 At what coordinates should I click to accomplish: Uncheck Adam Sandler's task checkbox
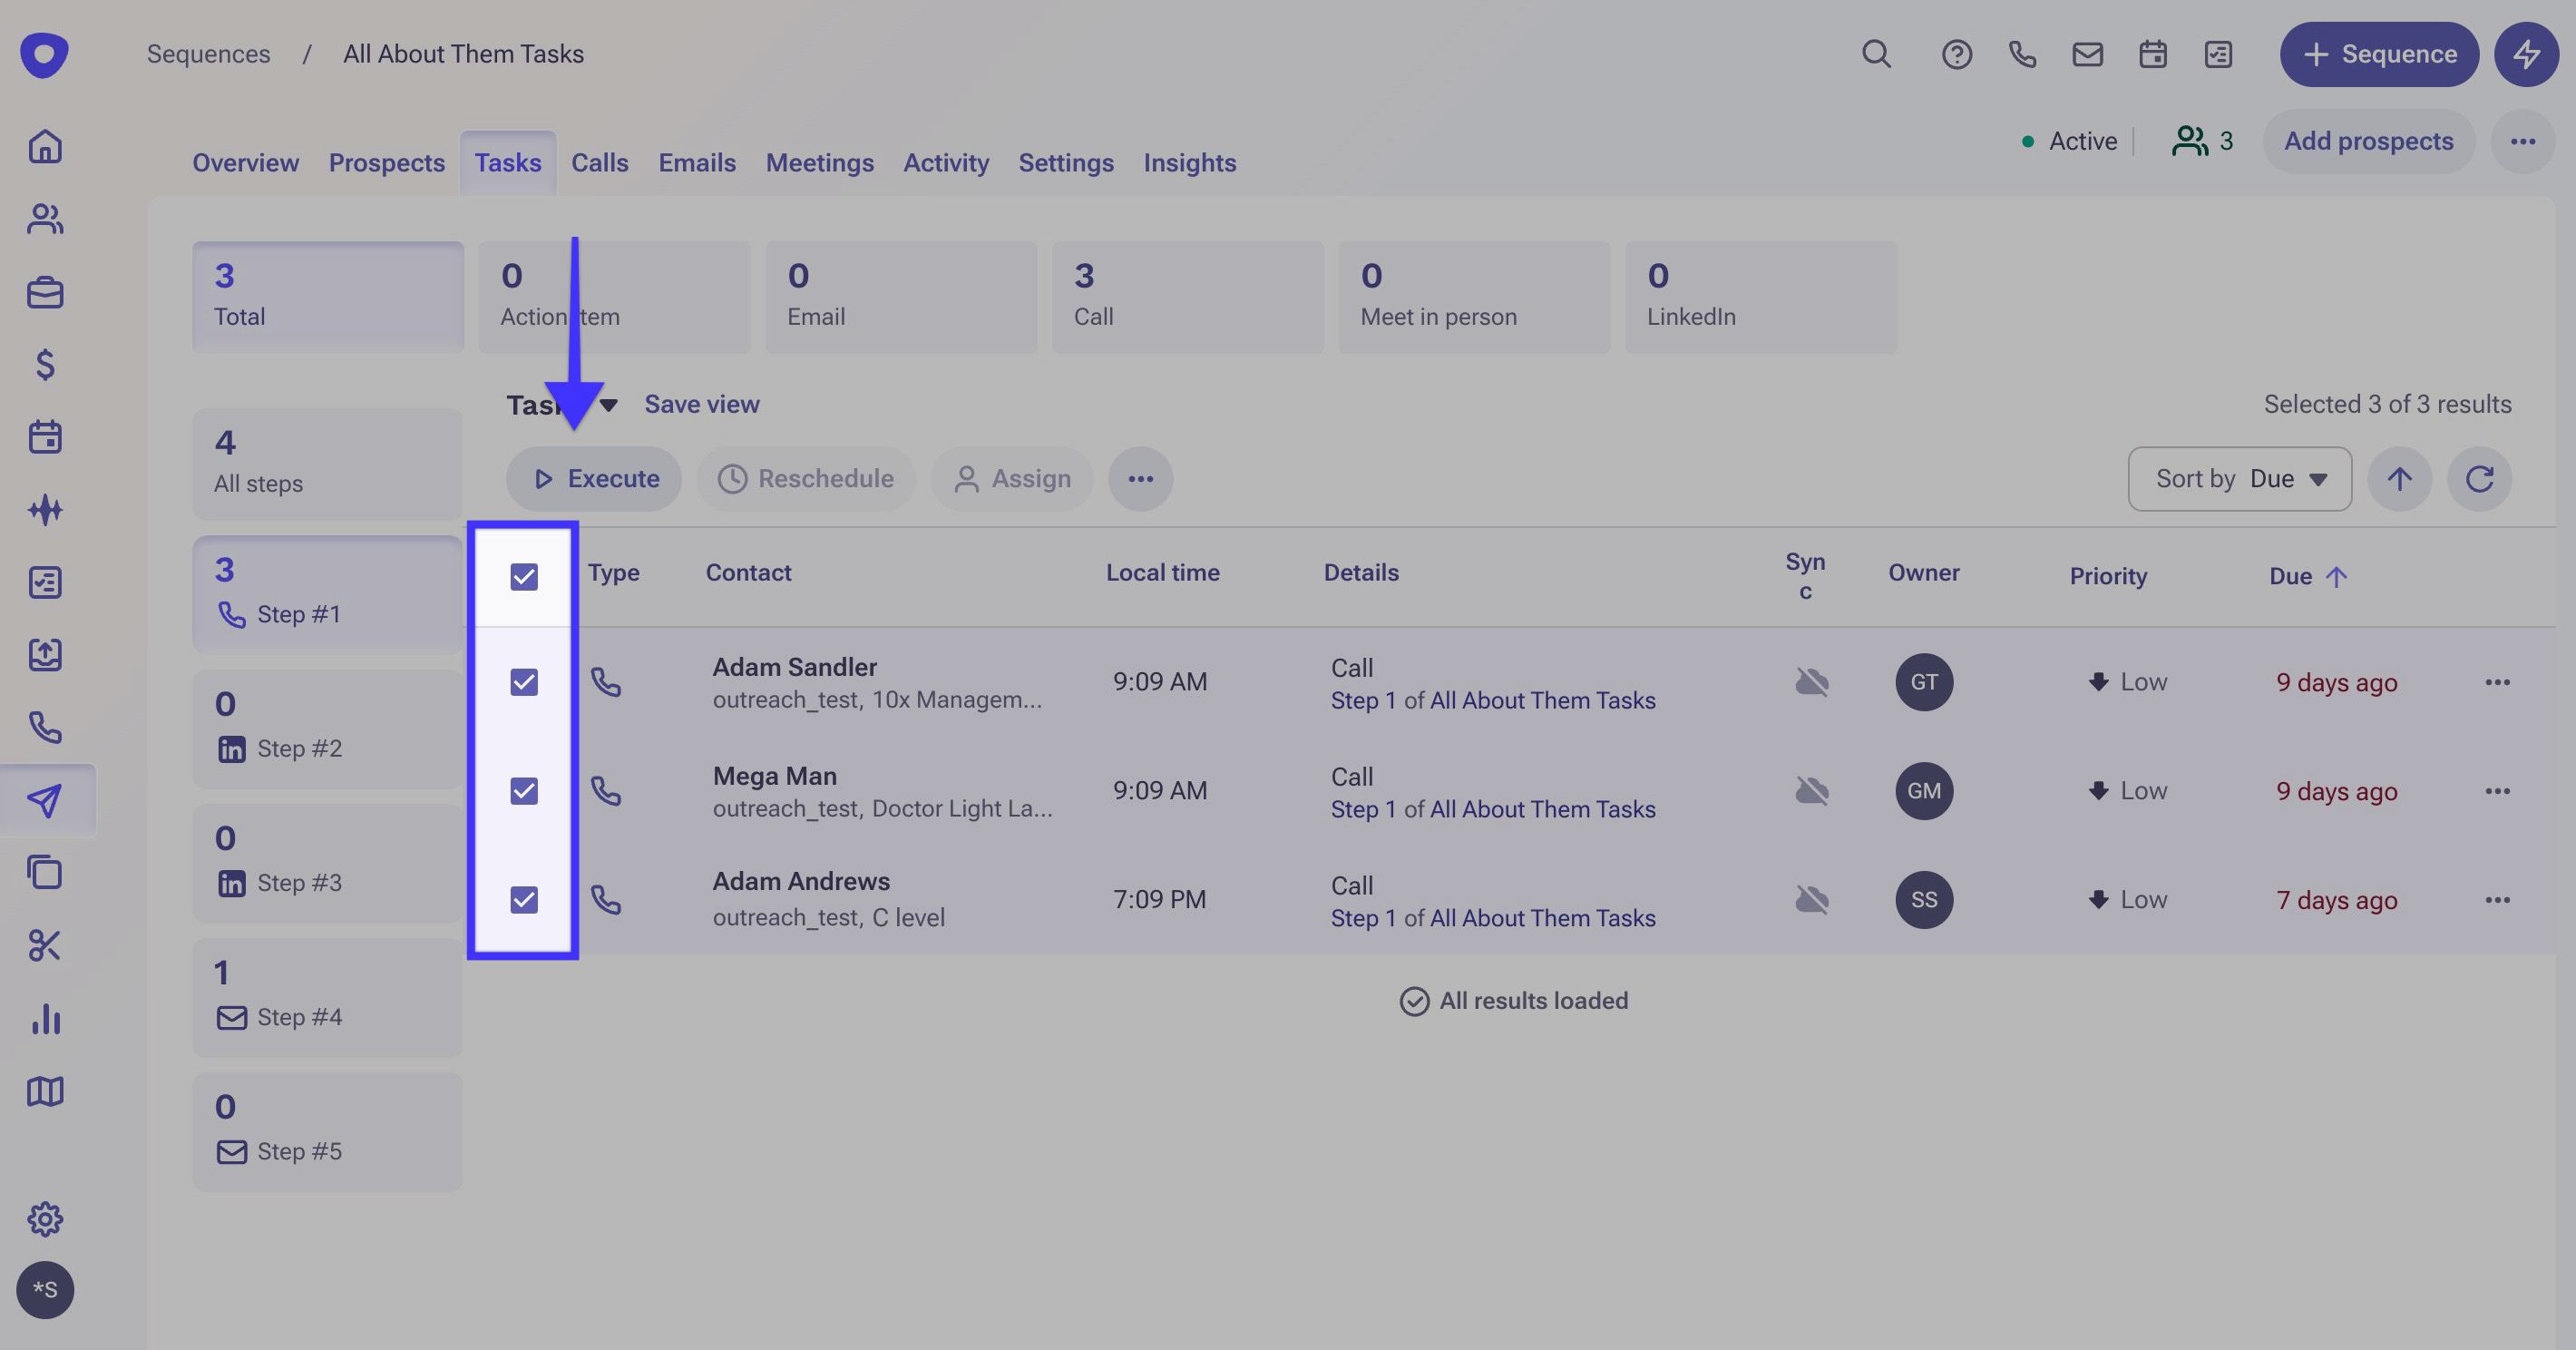(x=524, y=682)
